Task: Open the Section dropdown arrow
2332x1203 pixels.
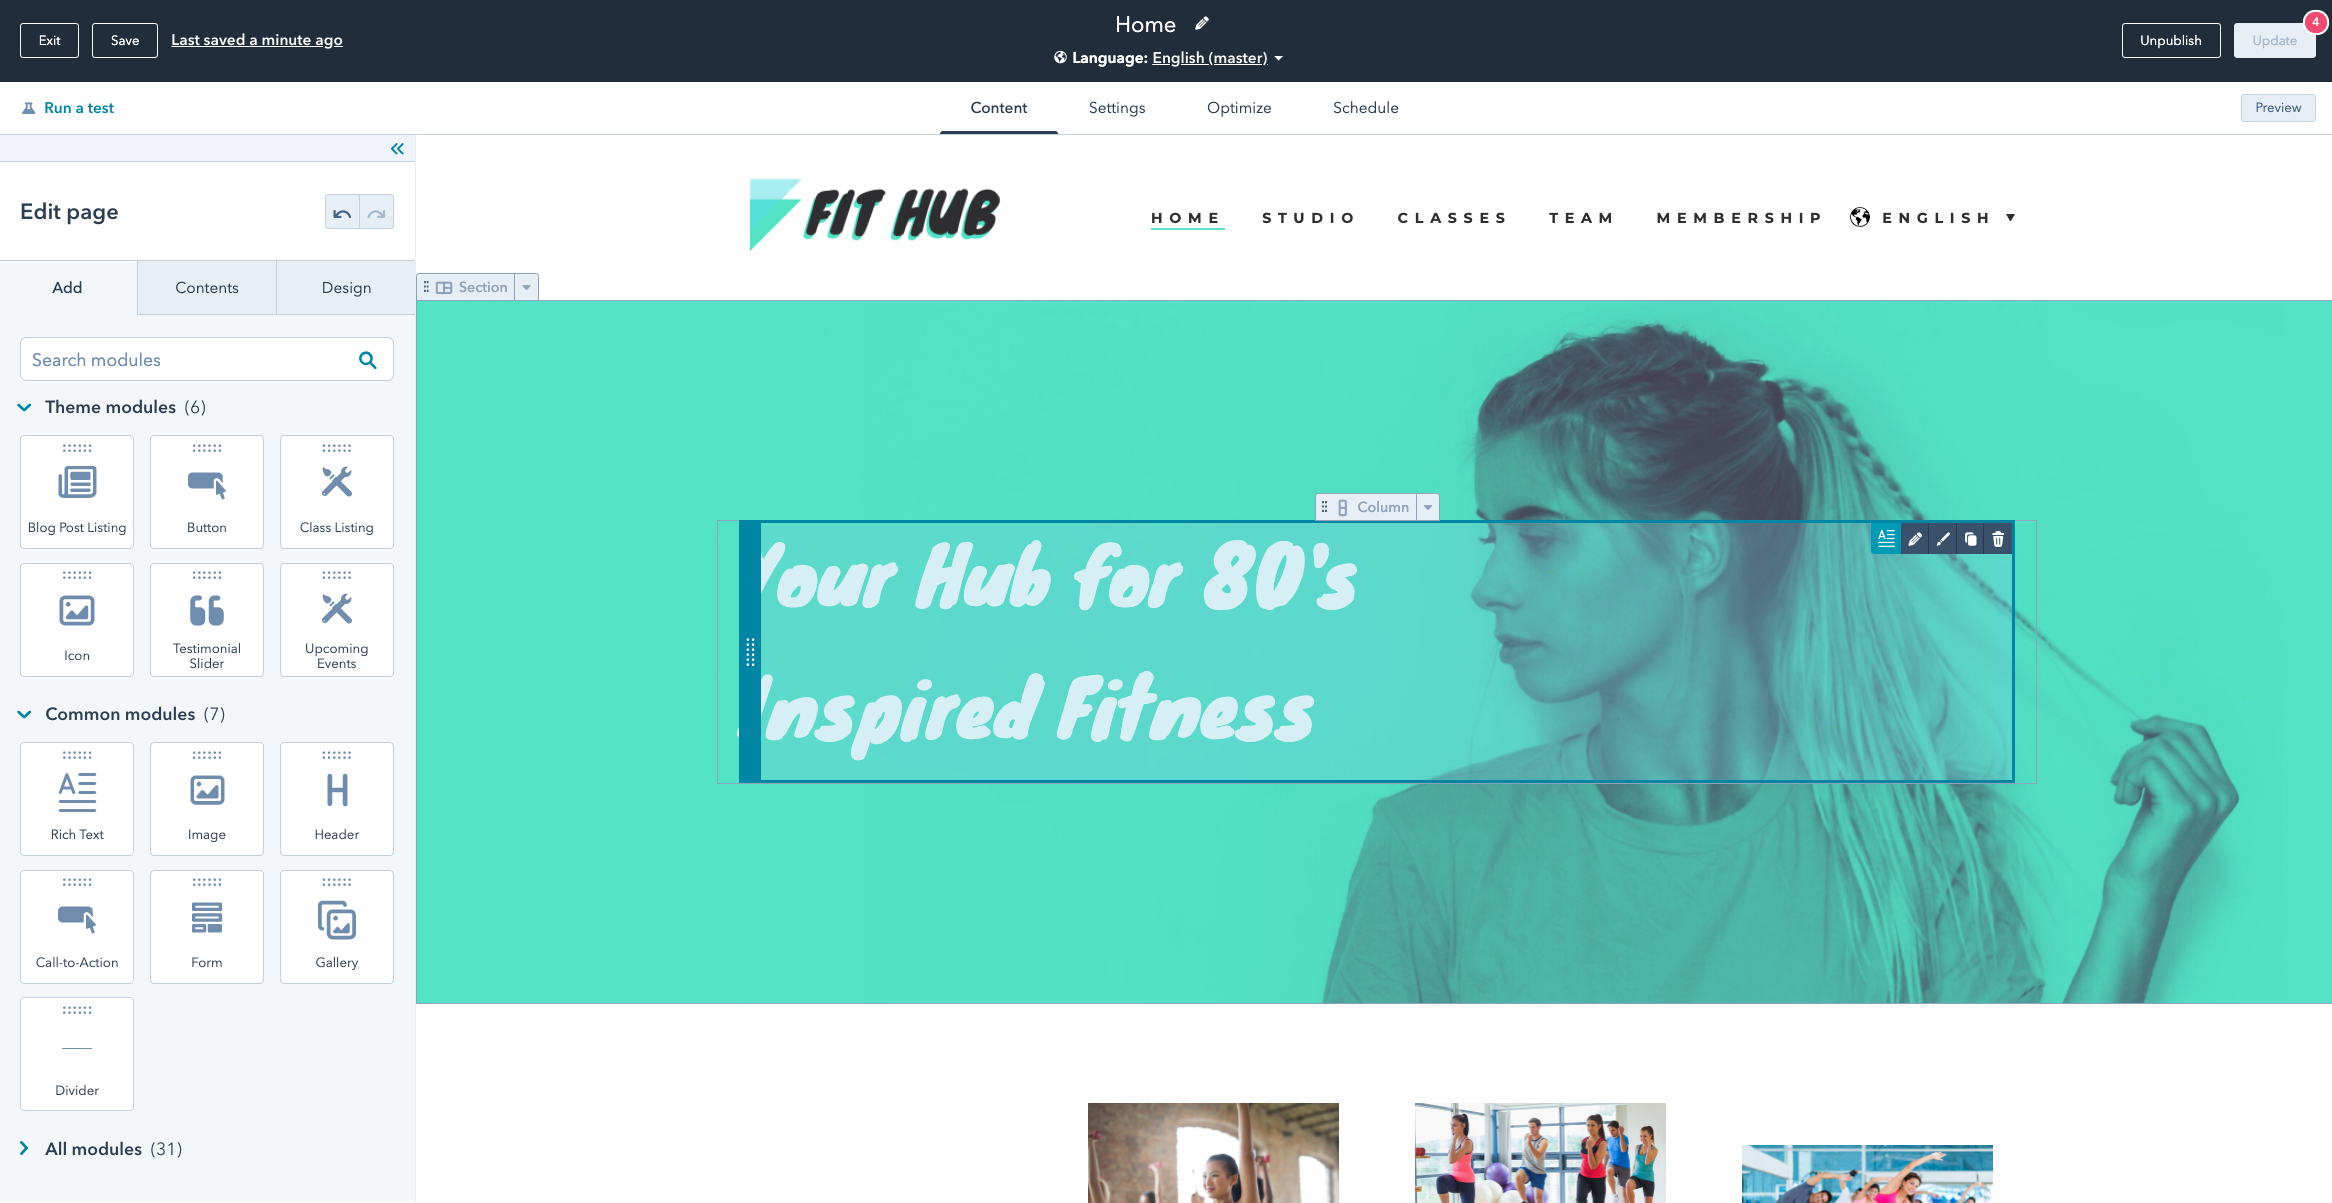Action: tap(528, 287)
